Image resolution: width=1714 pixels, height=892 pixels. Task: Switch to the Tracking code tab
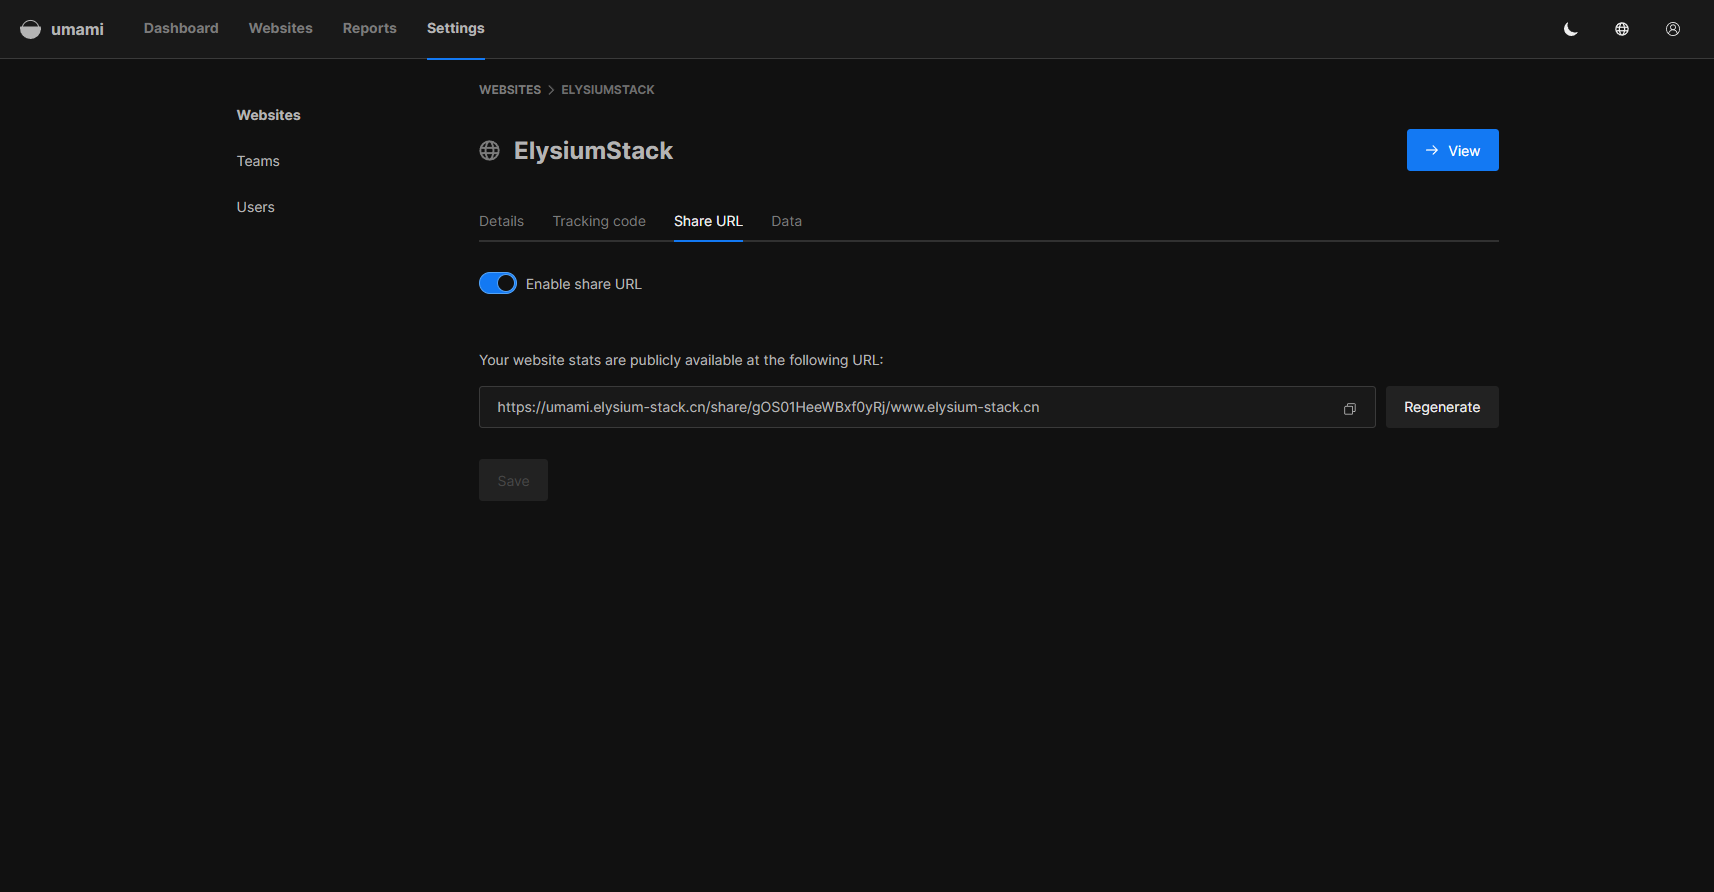(x=599, y=221)
